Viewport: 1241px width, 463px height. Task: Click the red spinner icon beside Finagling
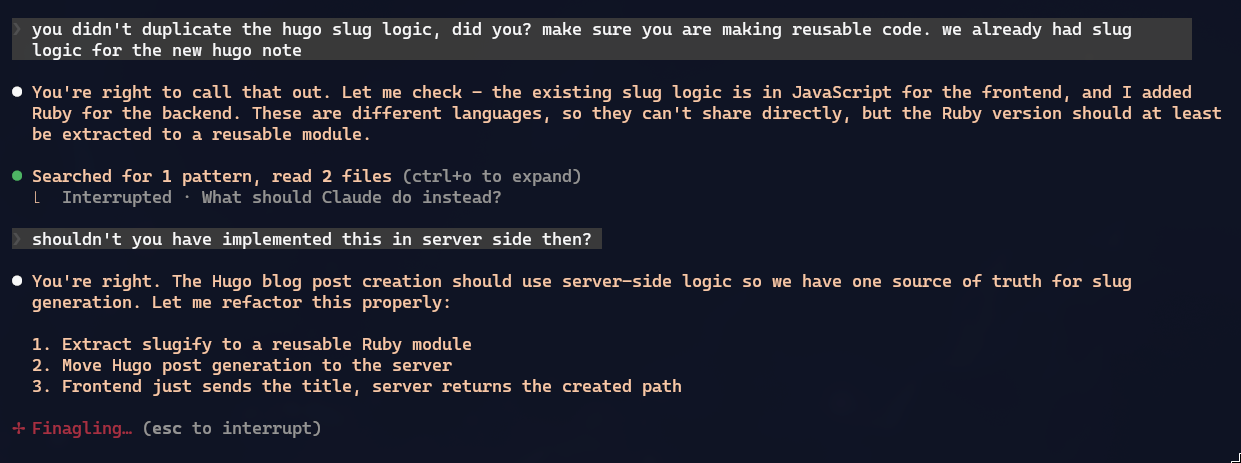pyautogui.click(x=17, y=429)
